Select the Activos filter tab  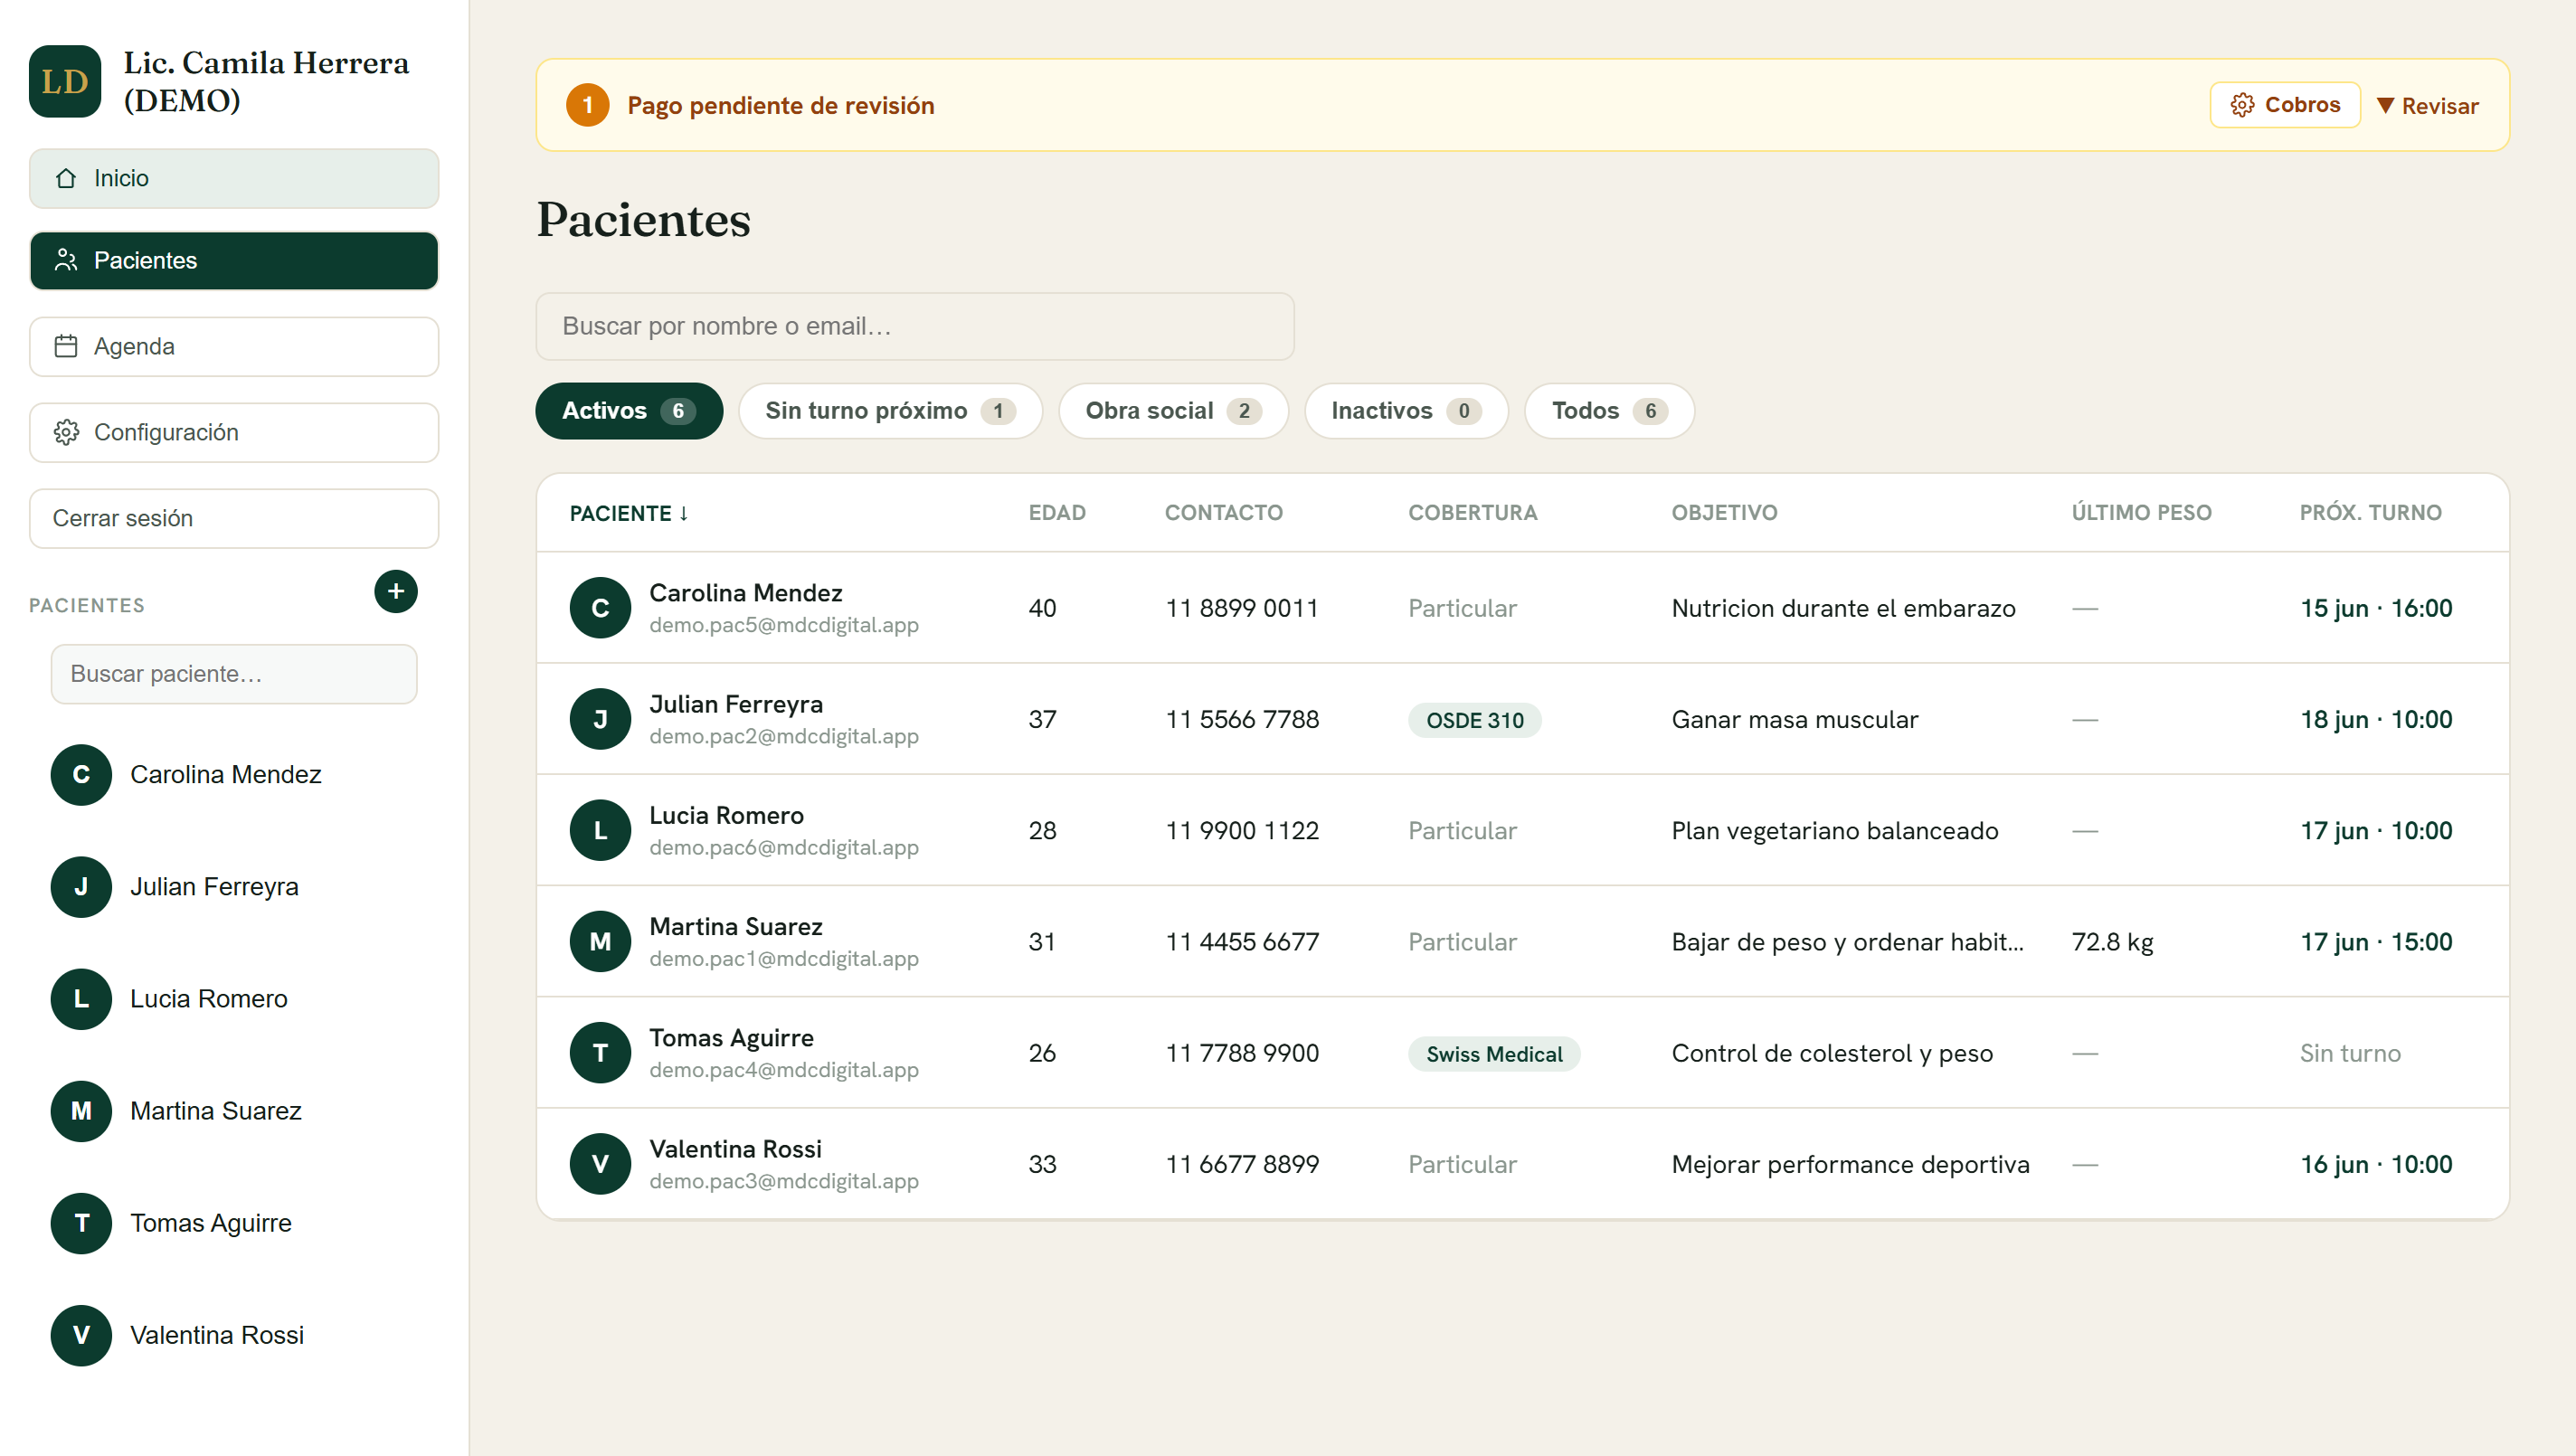coord(629,410)
